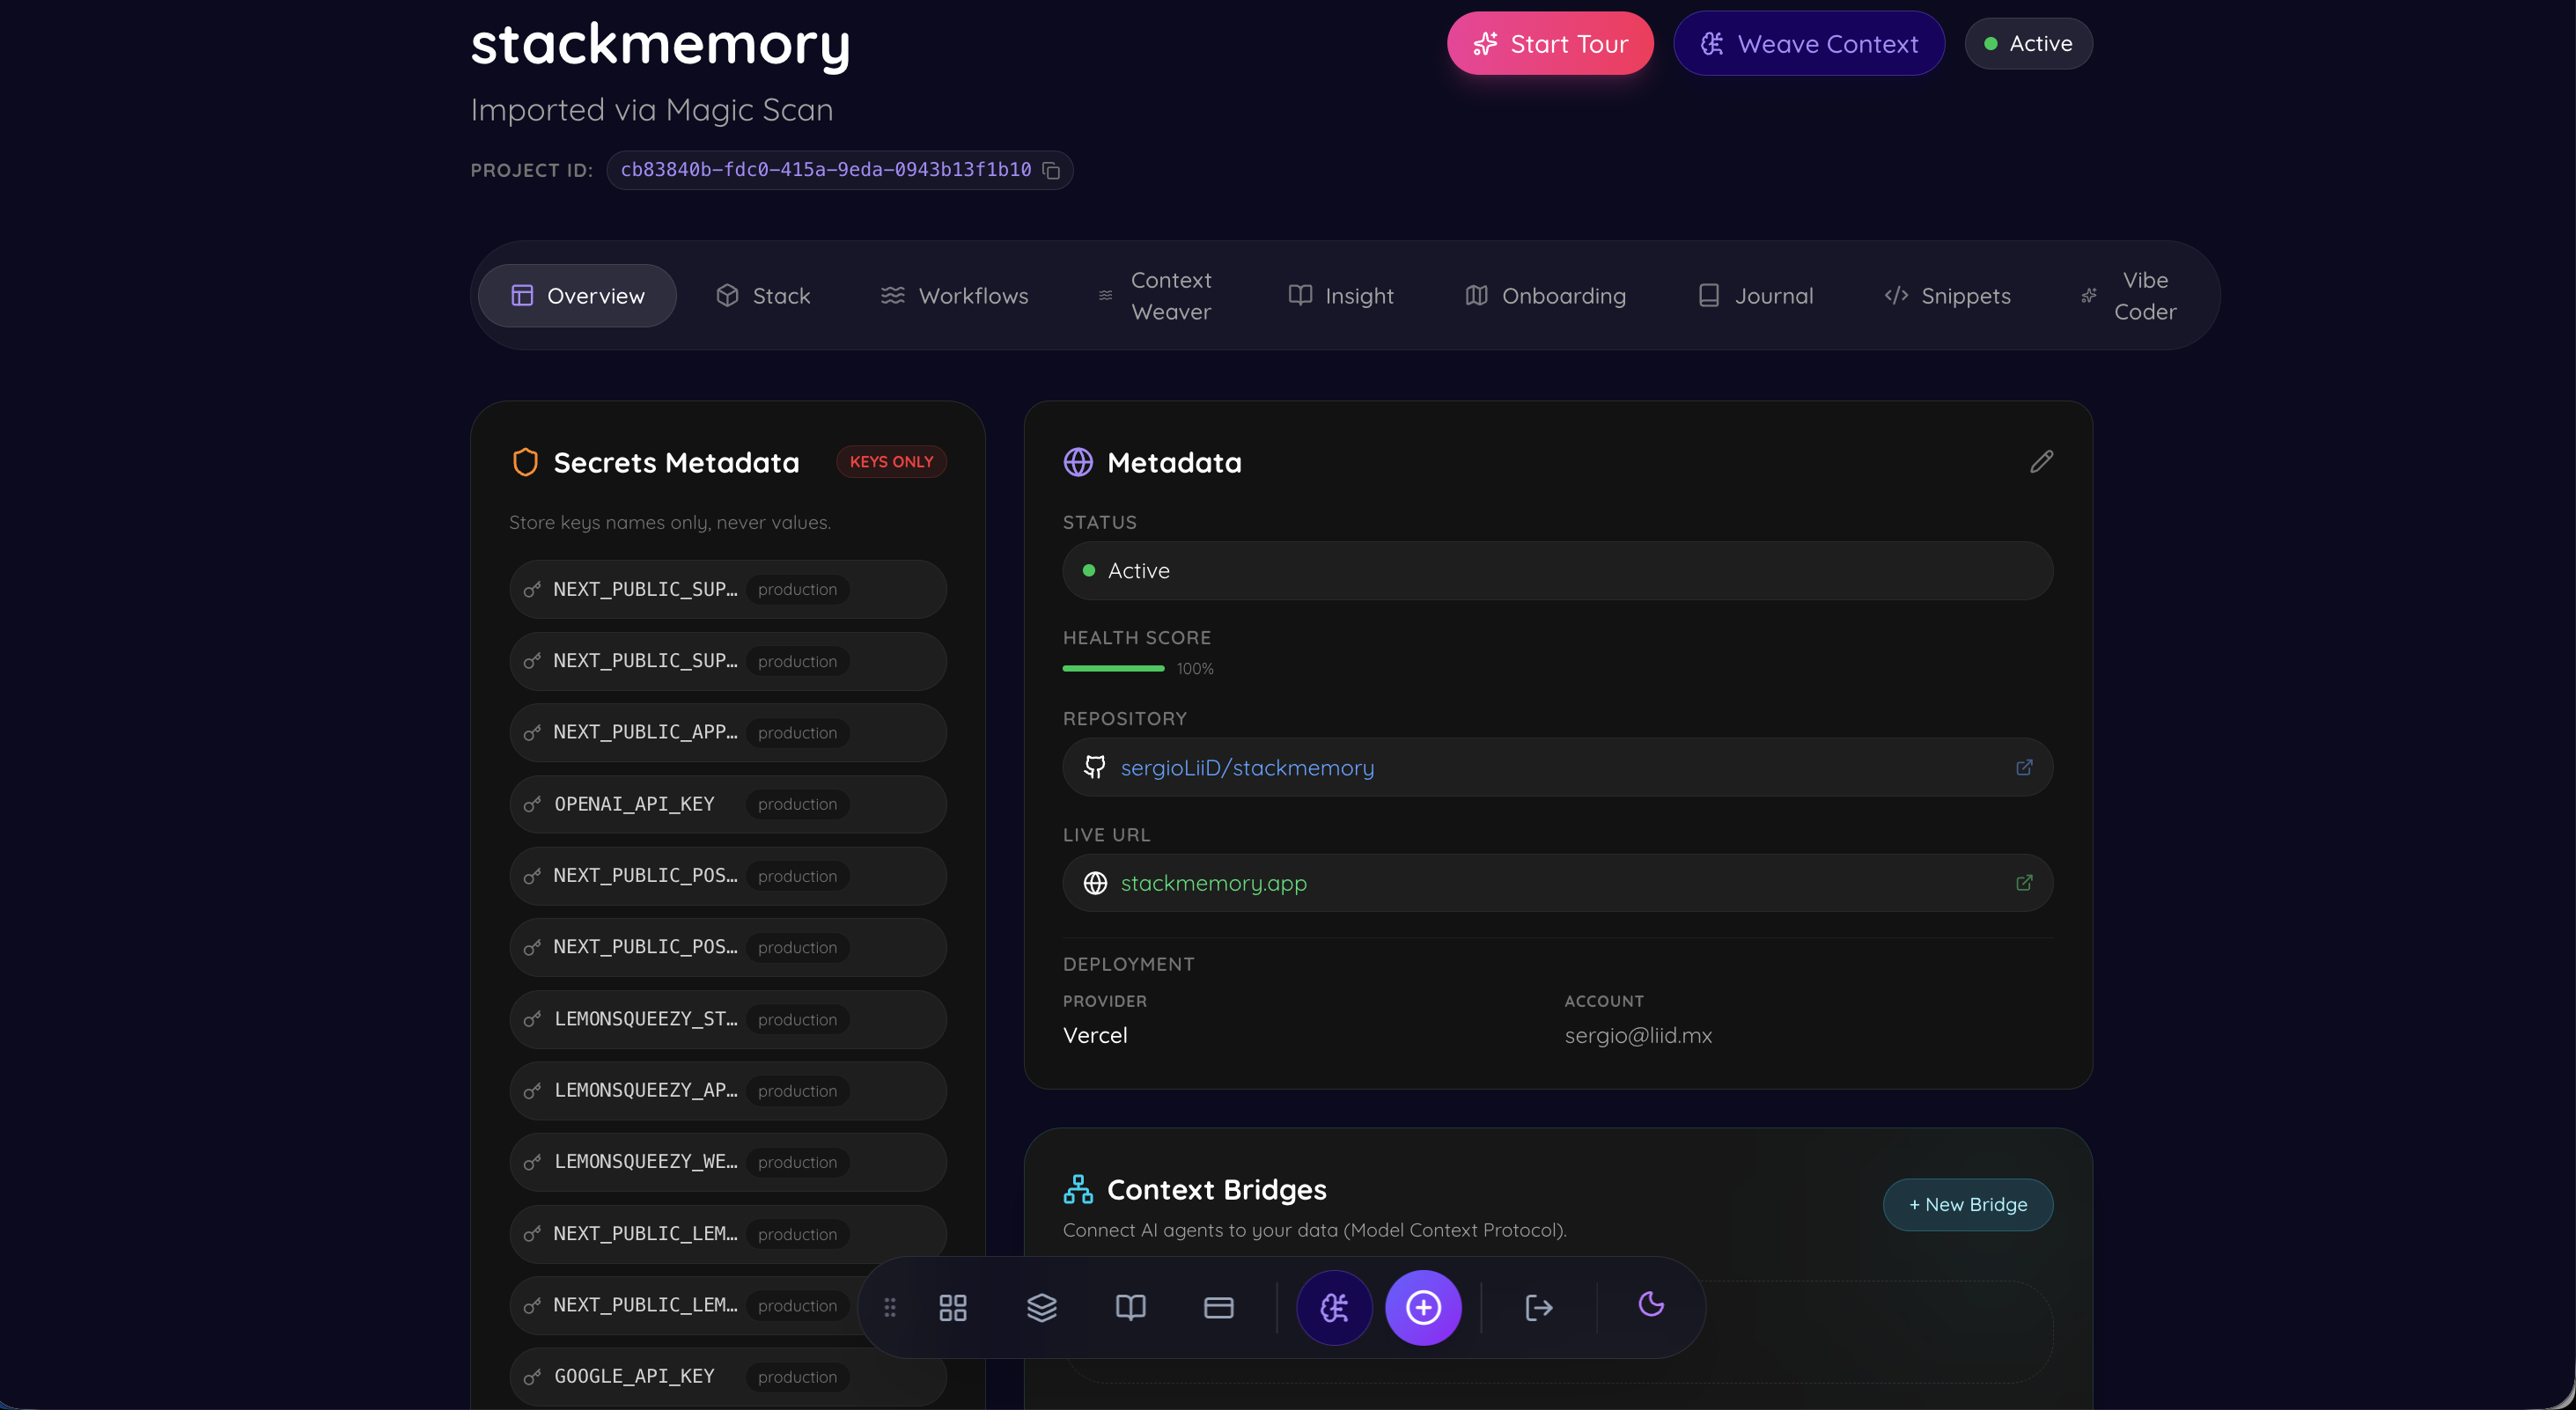Click the logout arrow icon in dock

(x=1538, y=1307)
